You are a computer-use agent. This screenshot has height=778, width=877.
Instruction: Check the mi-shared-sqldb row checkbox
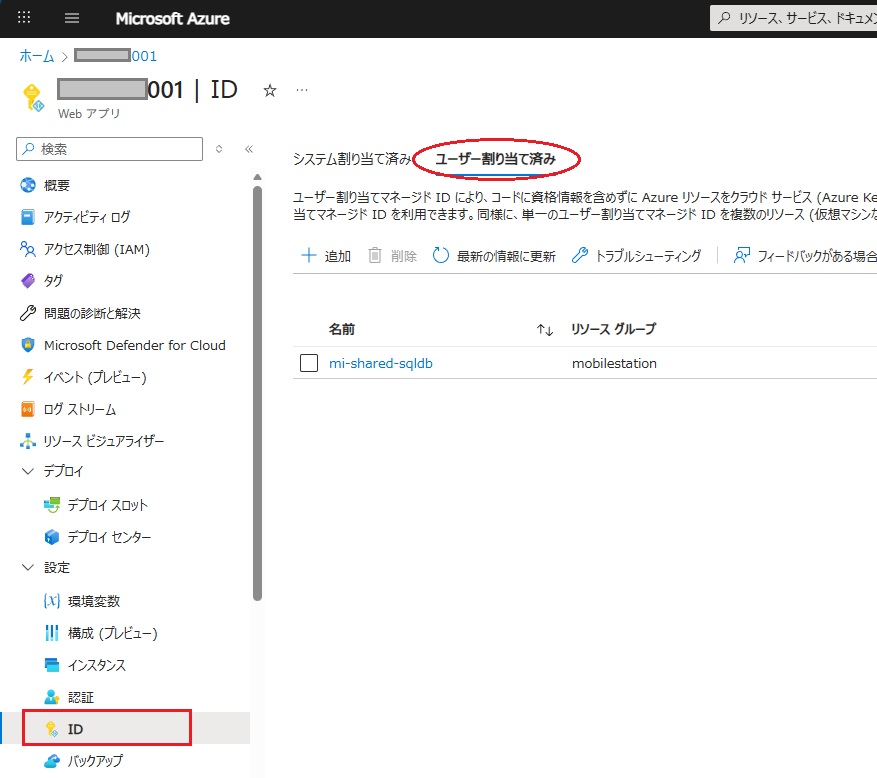309,363
